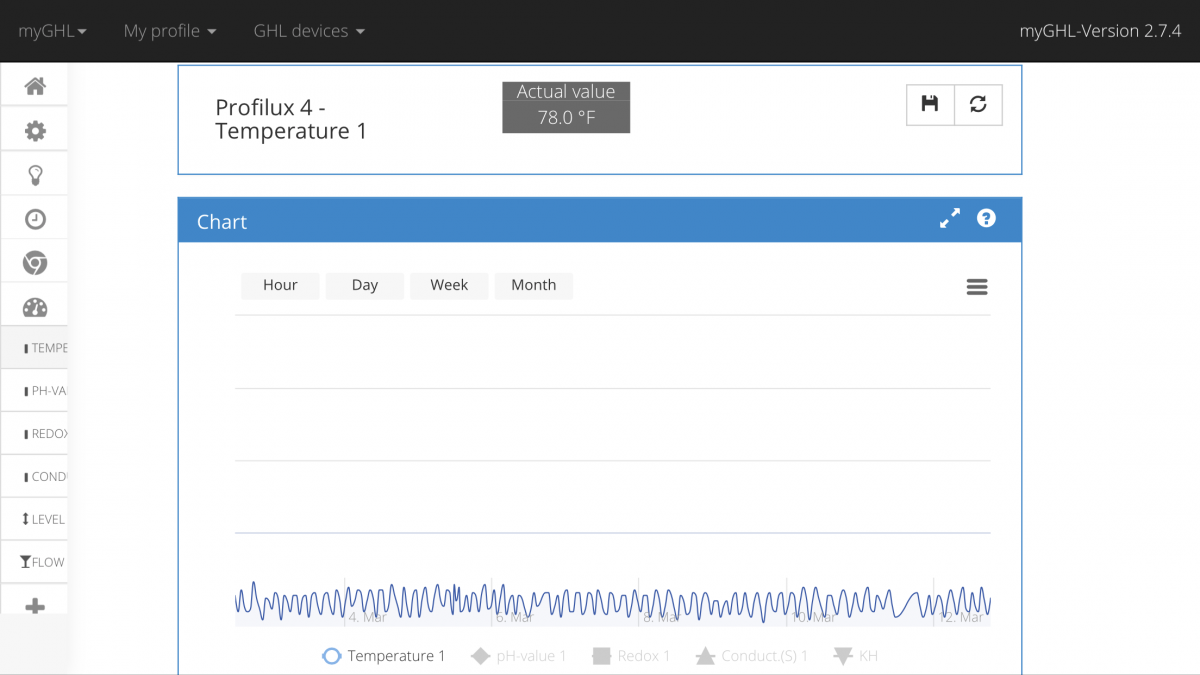The width and height of the screenshot is (1200, 675).
Task: Click the Profilux 4 - Temperature 1 title
Action: coord(291,119)
